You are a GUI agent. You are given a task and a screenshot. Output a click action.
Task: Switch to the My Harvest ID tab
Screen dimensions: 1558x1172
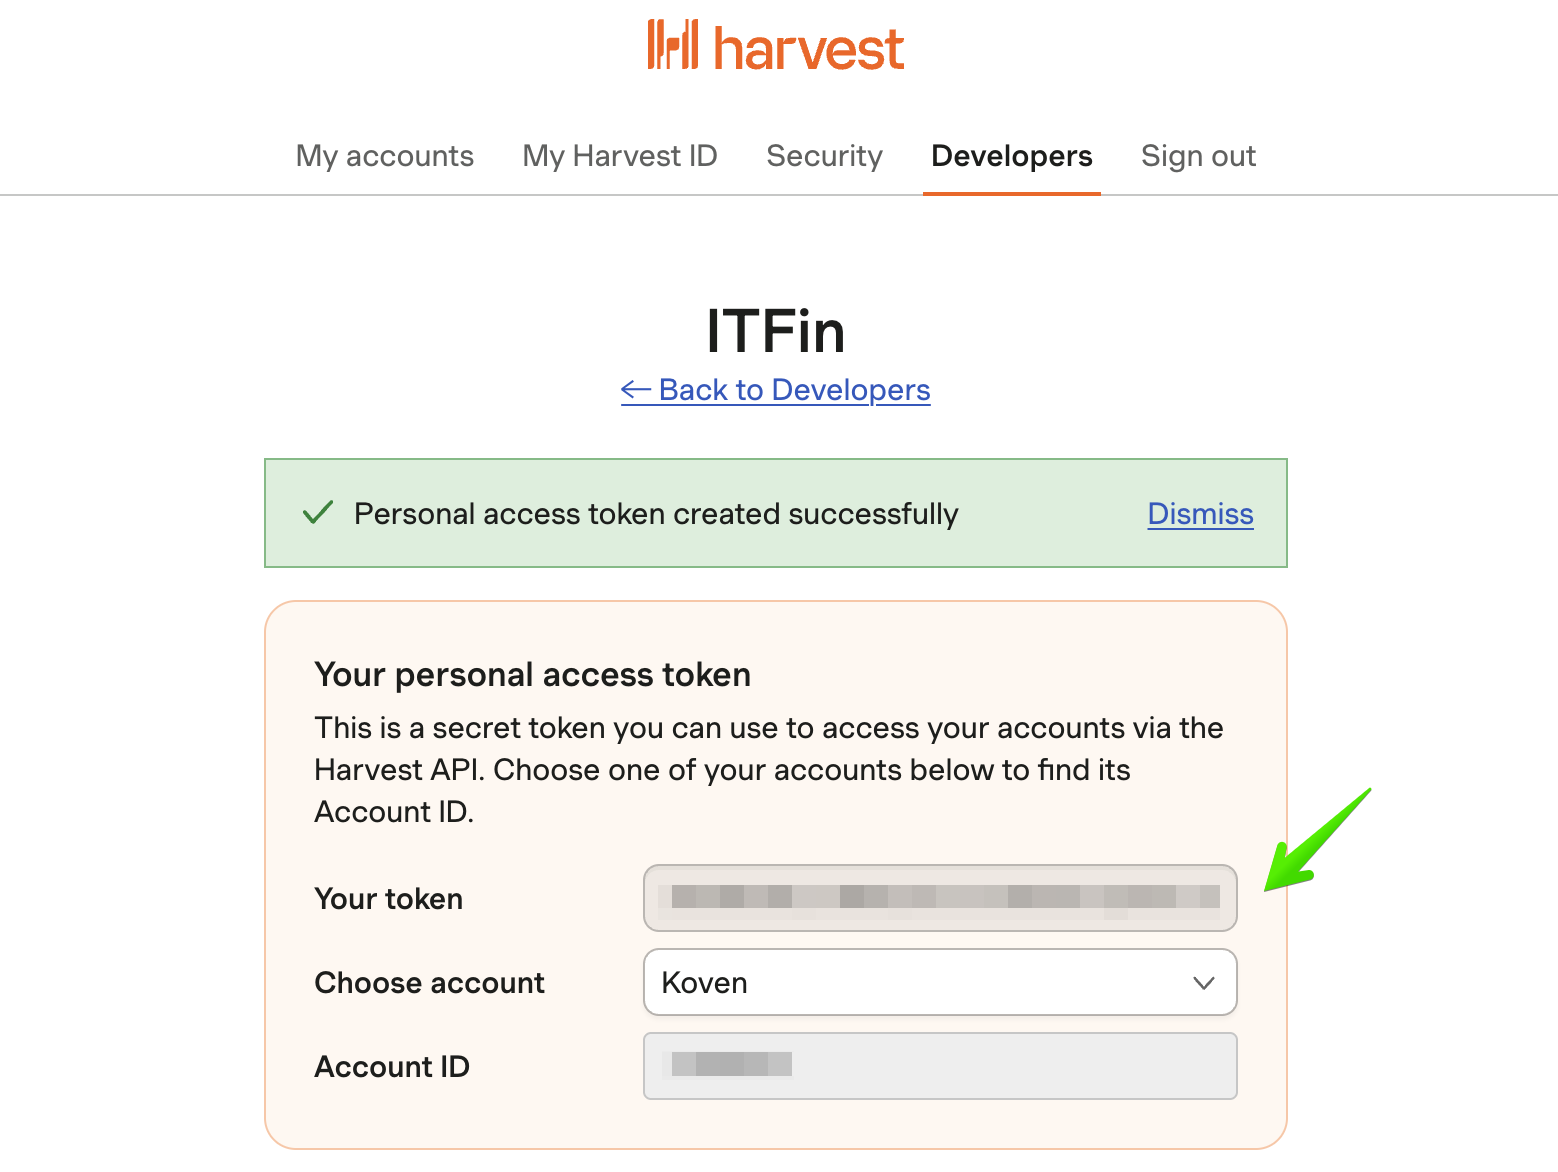click(620, 156)
